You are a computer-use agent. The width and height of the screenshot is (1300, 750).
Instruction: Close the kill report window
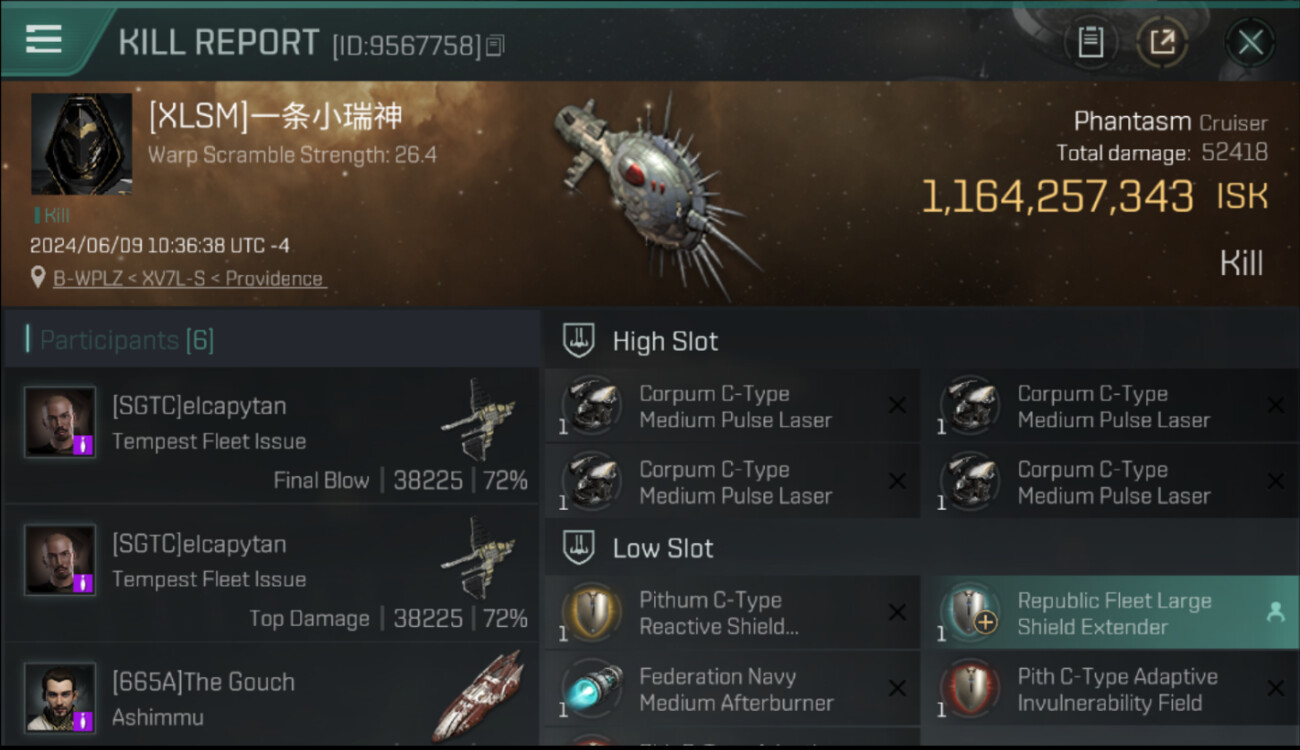pos(1250,42)
